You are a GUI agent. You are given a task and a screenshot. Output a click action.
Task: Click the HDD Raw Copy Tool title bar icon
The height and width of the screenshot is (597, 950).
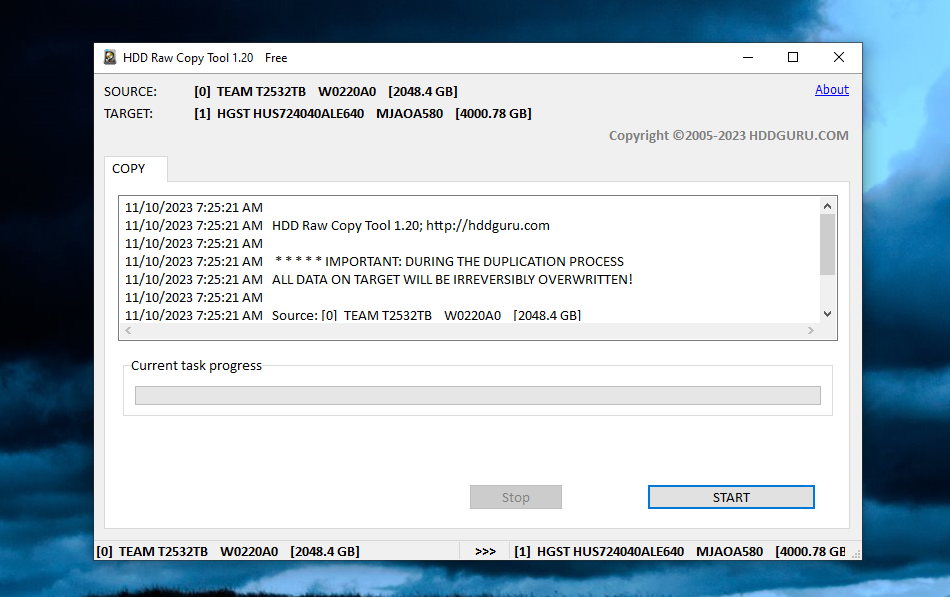click(110, 58)
